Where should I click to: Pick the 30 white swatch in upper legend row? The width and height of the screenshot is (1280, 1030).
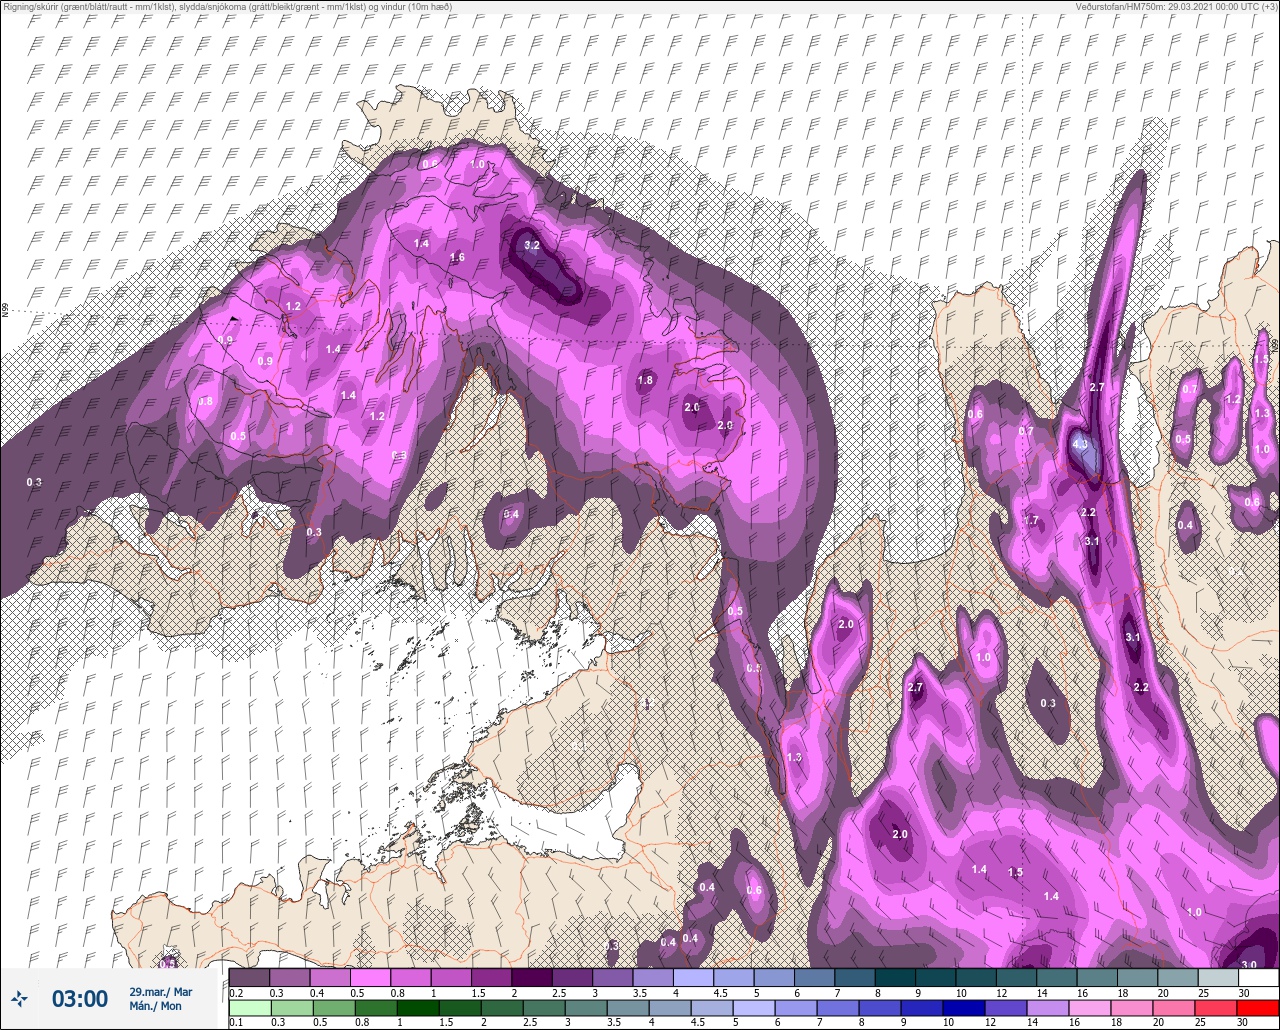[x=1258, y=976]
